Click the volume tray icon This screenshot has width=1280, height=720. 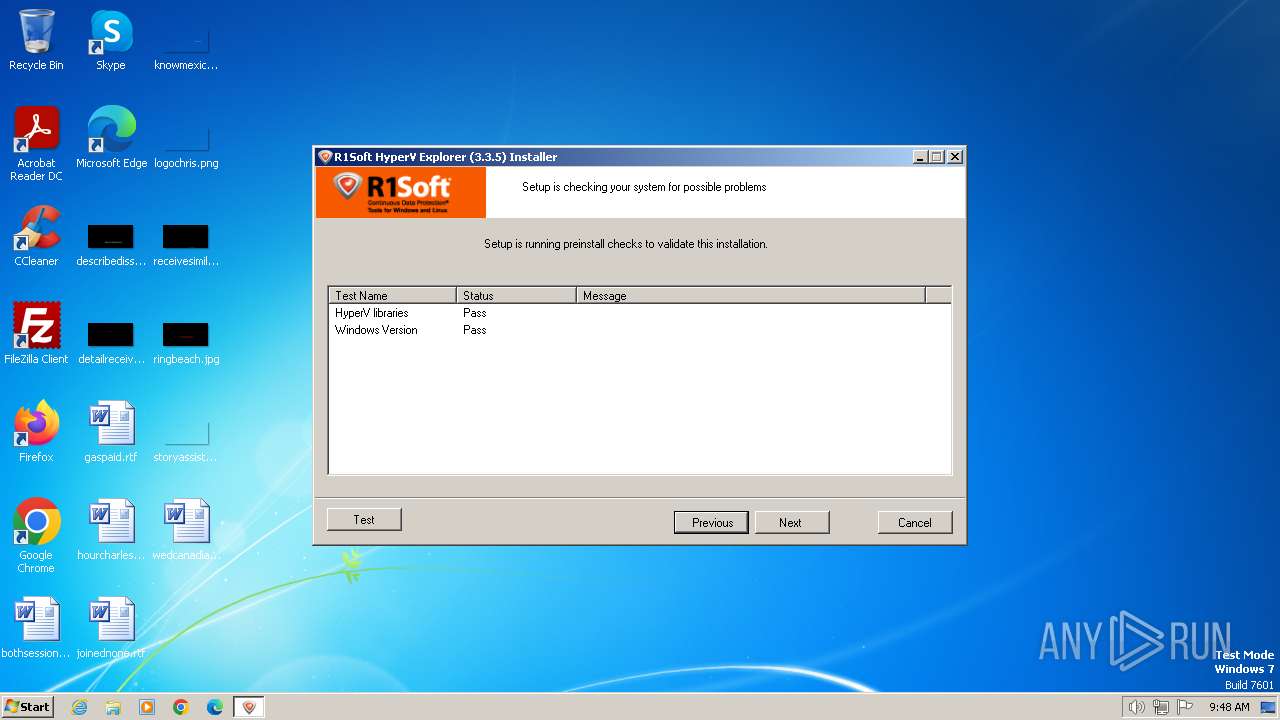coord(1136,707)
